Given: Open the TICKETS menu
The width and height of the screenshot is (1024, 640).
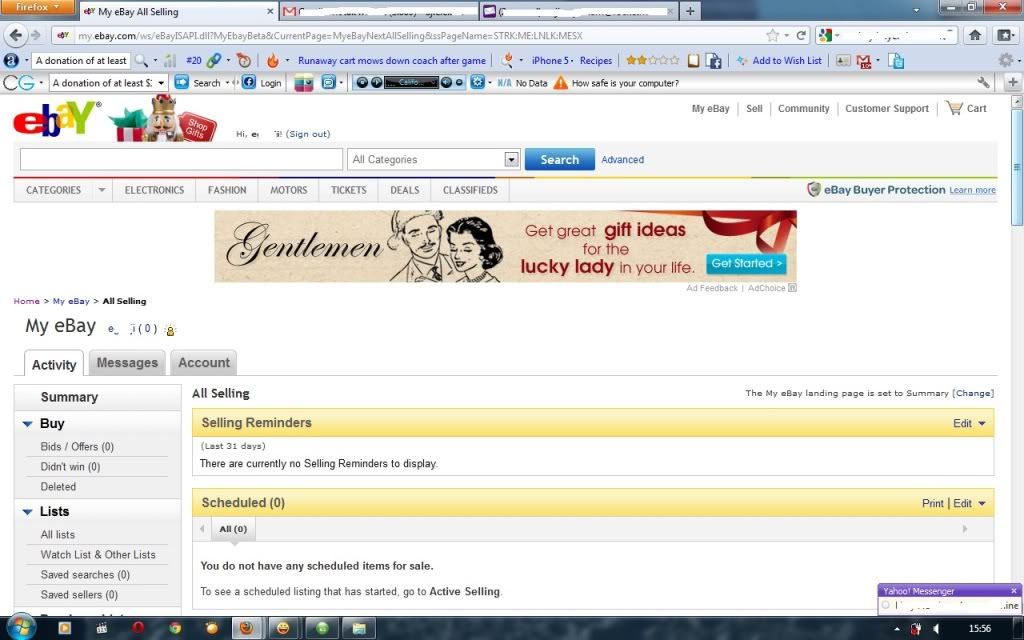Looking at the screenshot, I should (349, 190).
